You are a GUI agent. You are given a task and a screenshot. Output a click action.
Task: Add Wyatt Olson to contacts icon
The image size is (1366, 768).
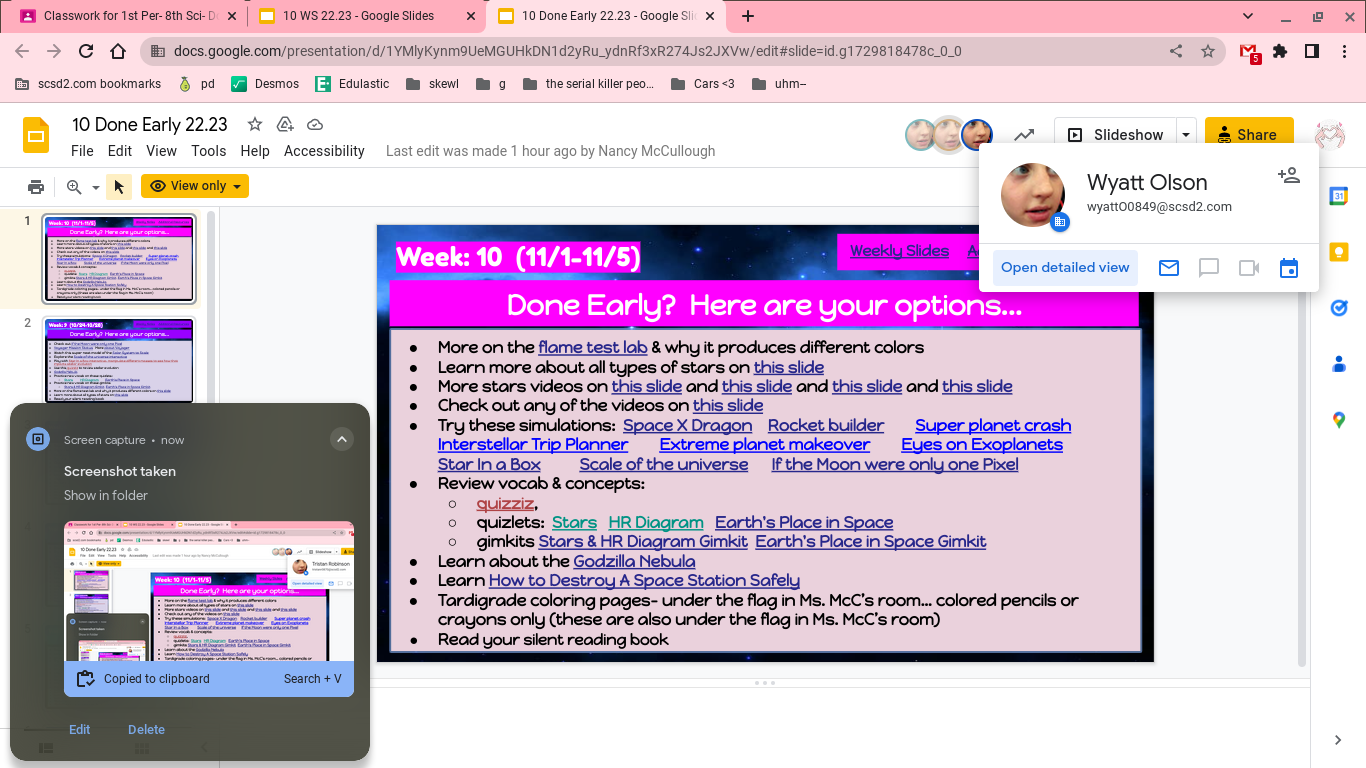click(x=1289, y=175)
